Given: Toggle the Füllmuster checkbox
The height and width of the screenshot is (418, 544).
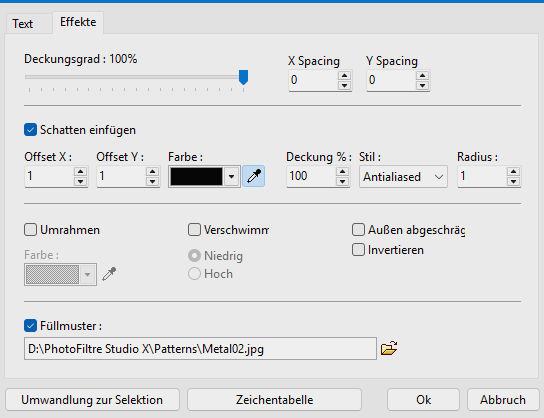Looking at the screenshot, I should (31, 325).
